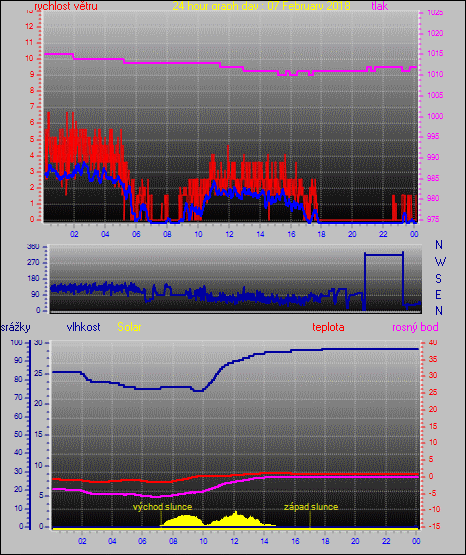Click the 'E' wind direction label

[x=438, y=295]
